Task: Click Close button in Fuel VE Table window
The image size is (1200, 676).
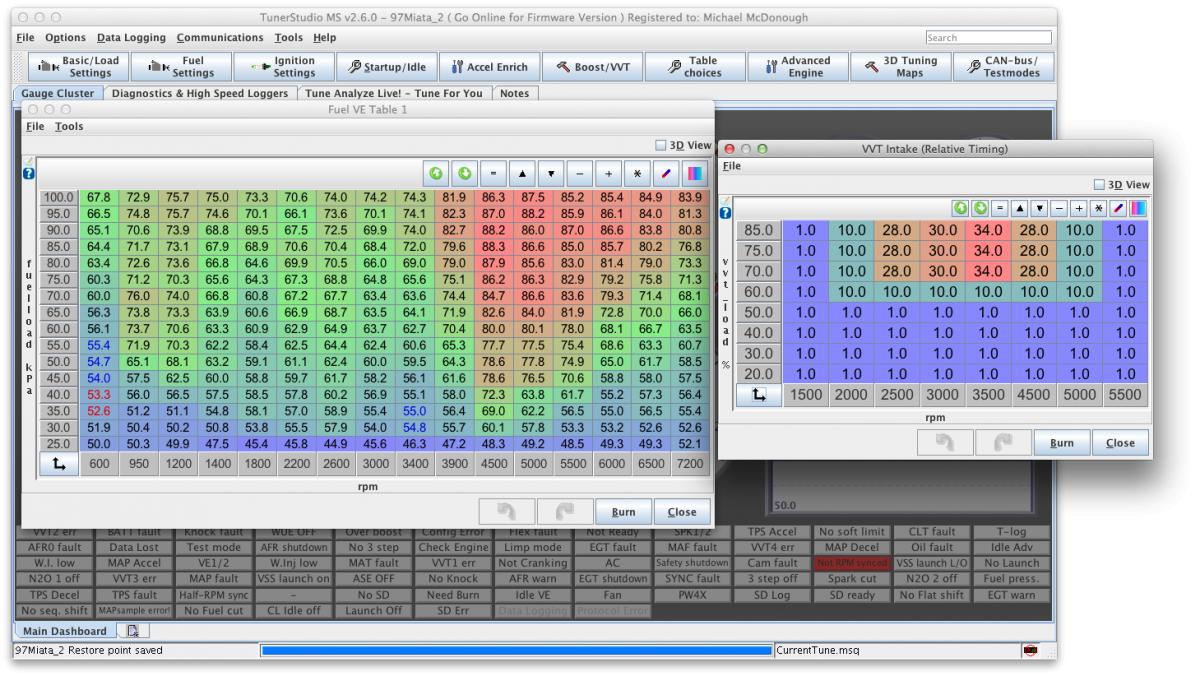Action: point(682,512)
